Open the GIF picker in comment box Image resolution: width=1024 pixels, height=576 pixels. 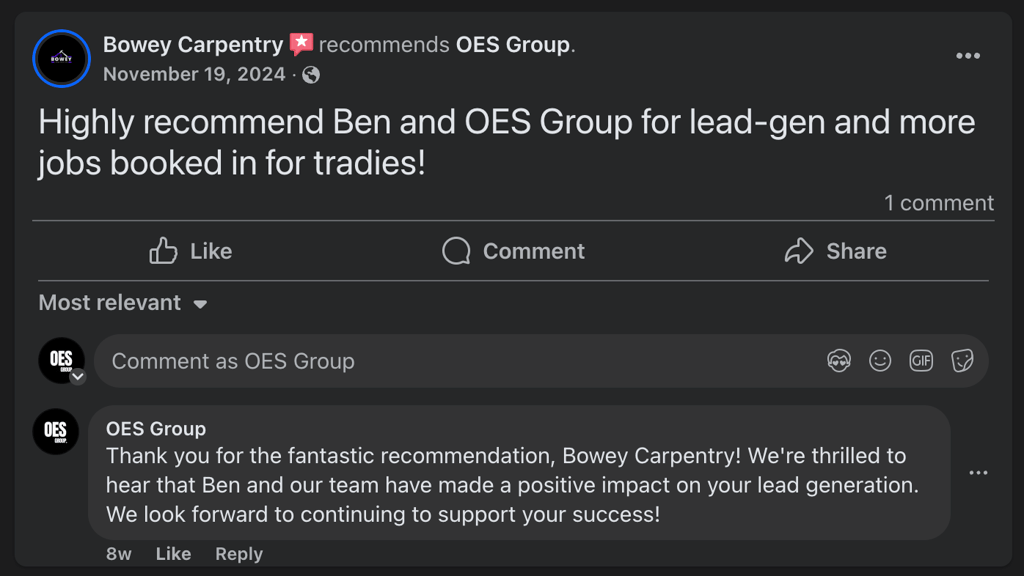921,361
